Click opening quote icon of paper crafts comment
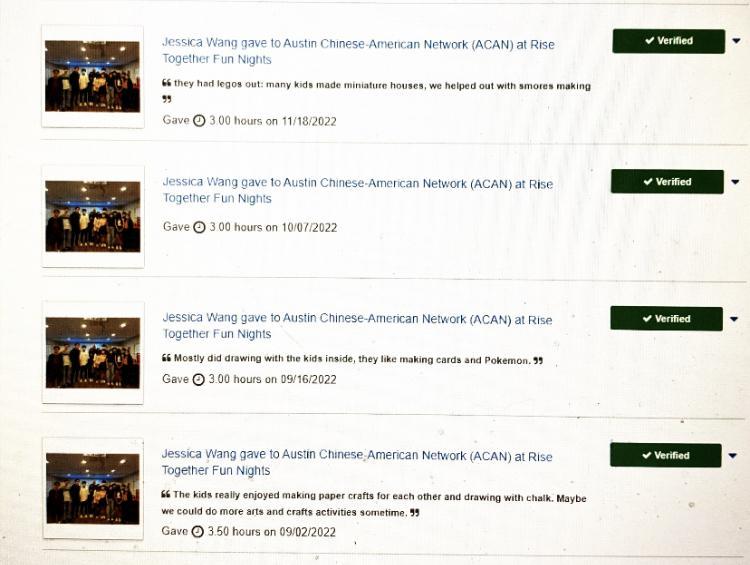 (x=166, y=494)
